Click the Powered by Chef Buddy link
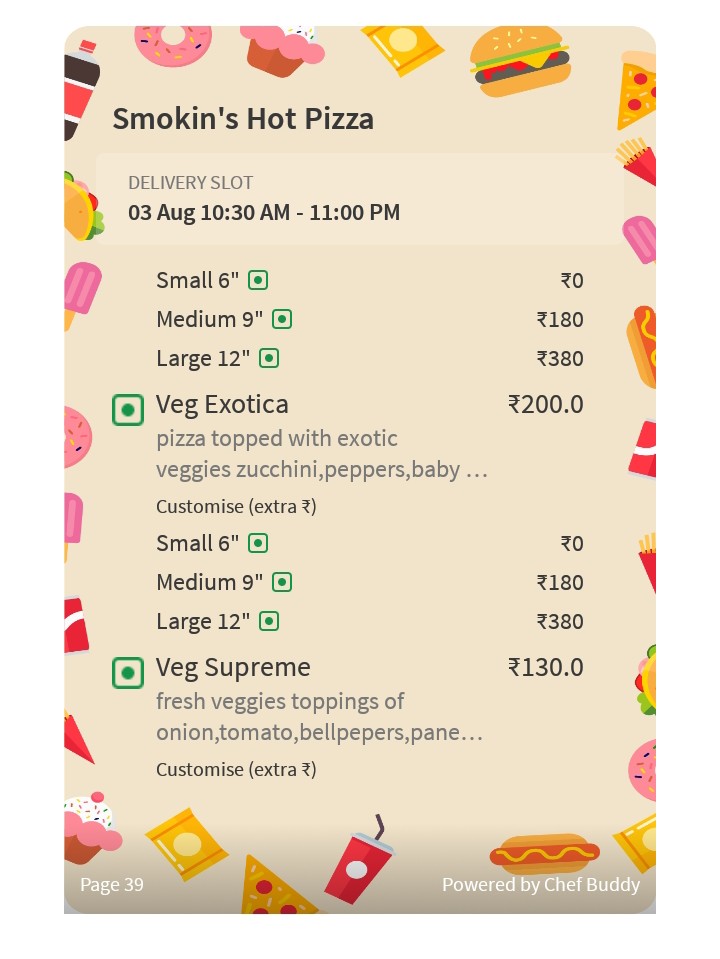720x959 pixels. click(x=541, y=884)
